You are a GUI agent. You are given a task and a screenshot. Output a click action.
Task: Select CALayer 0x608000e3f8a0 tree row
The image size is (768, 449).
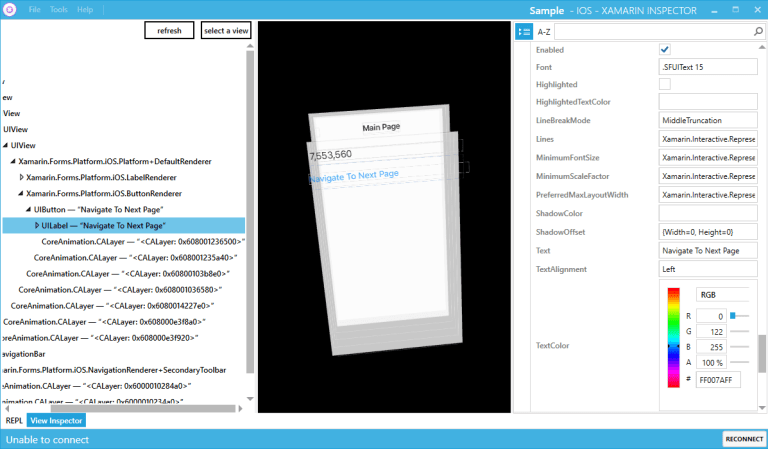[104, 322]
